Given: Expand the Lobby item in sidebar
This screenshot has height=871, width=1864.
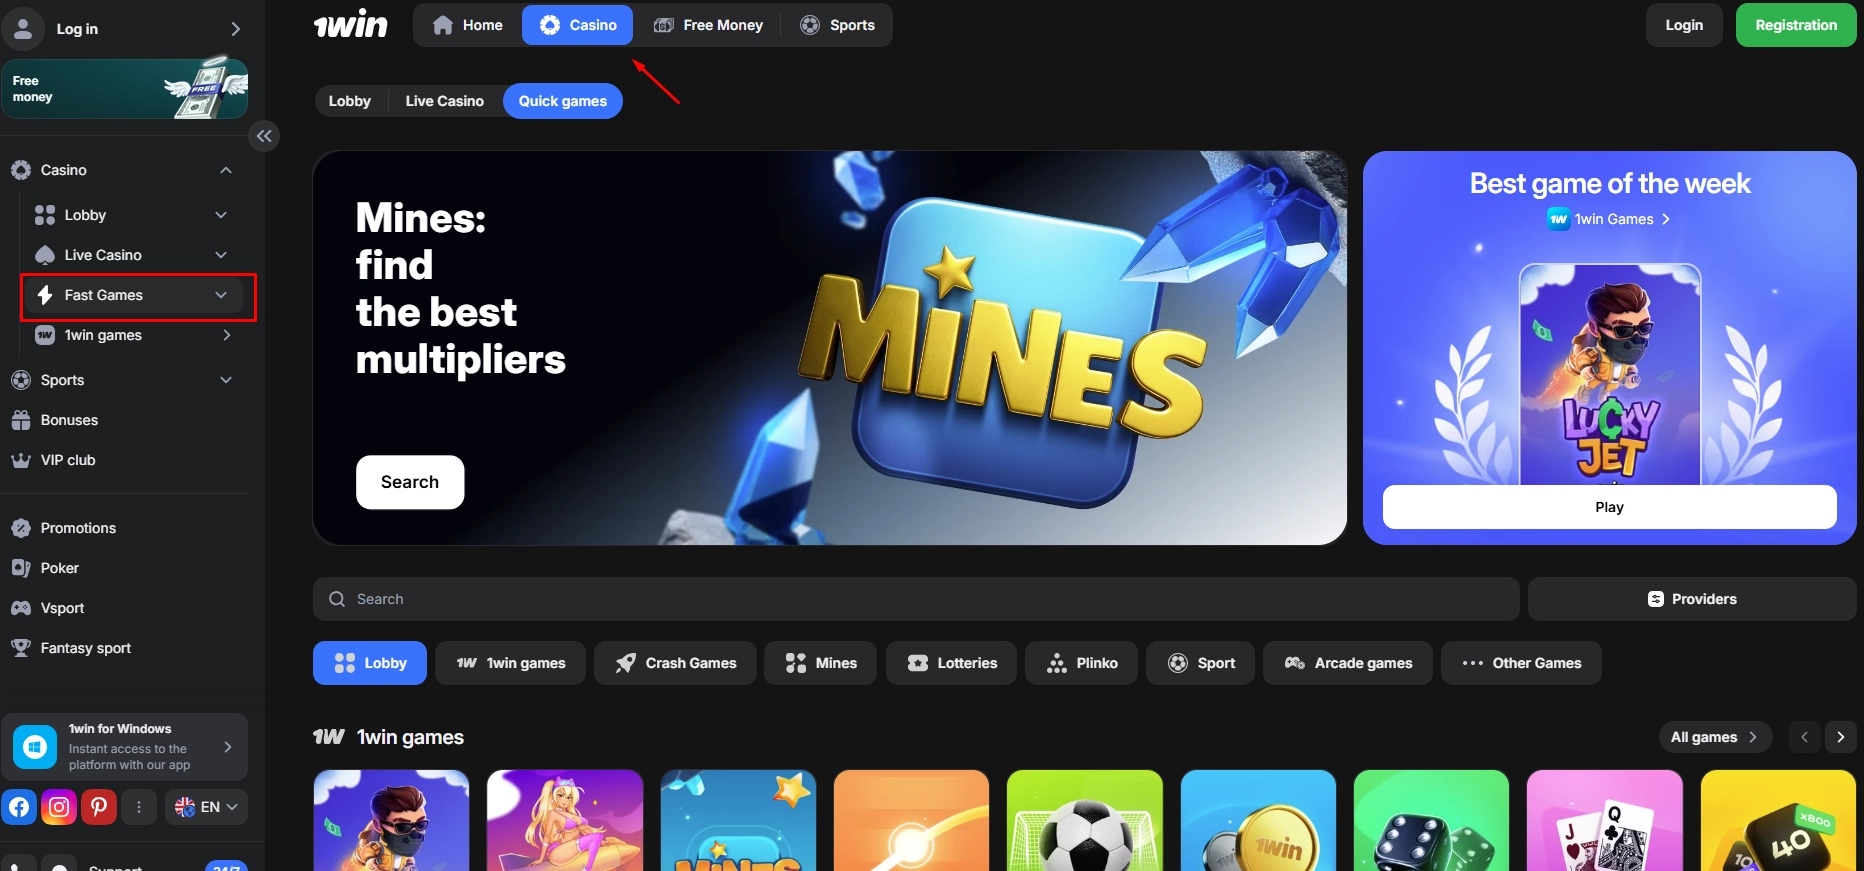Looking at the screenshot, I should coord(221,215).
